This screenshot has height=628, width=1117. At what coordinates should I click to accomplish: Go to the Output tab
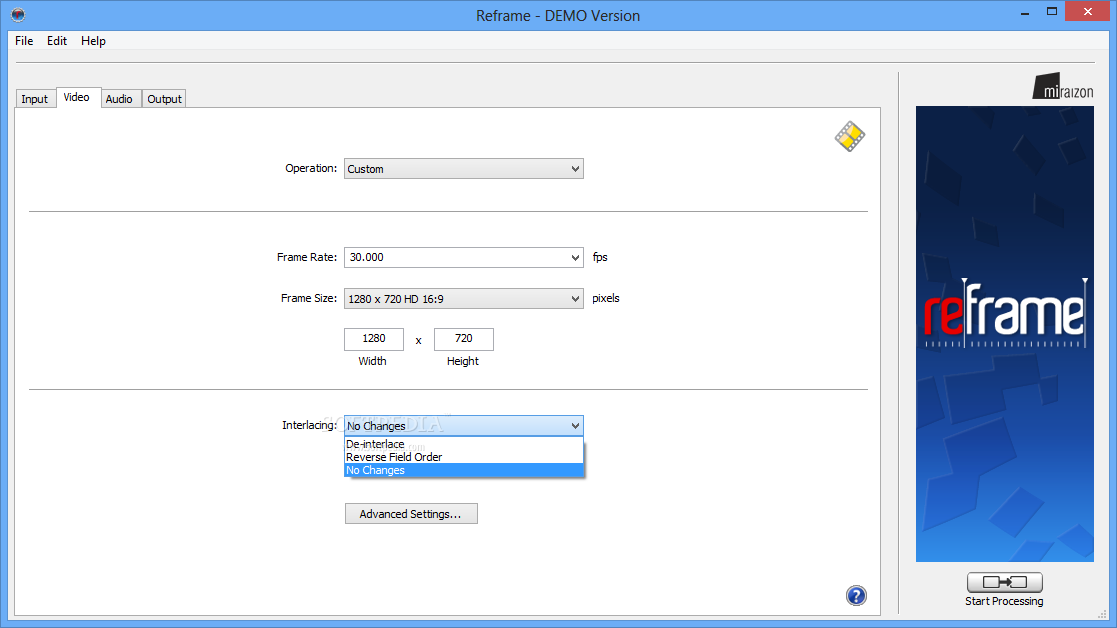click(165, 99)
